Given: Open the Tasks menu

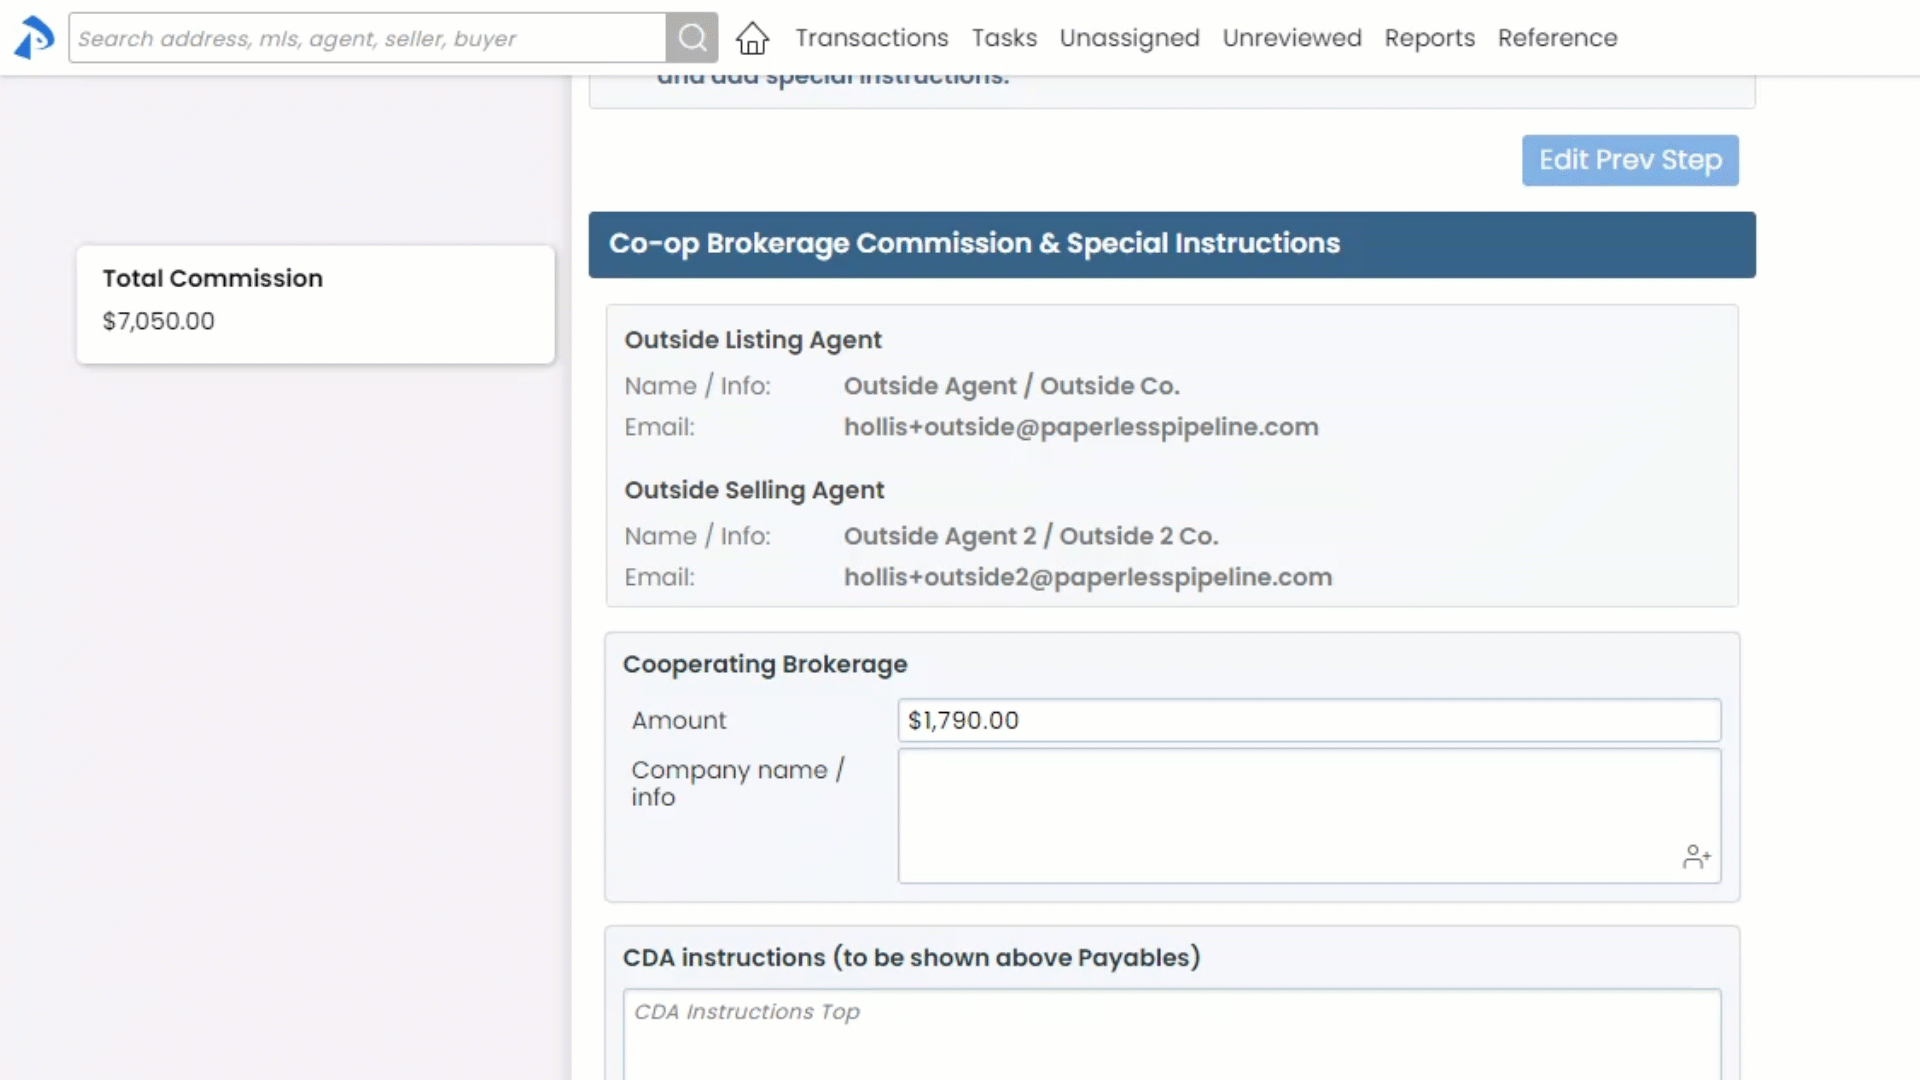Looking at the screenshot, I should (x=1004, y=38).
